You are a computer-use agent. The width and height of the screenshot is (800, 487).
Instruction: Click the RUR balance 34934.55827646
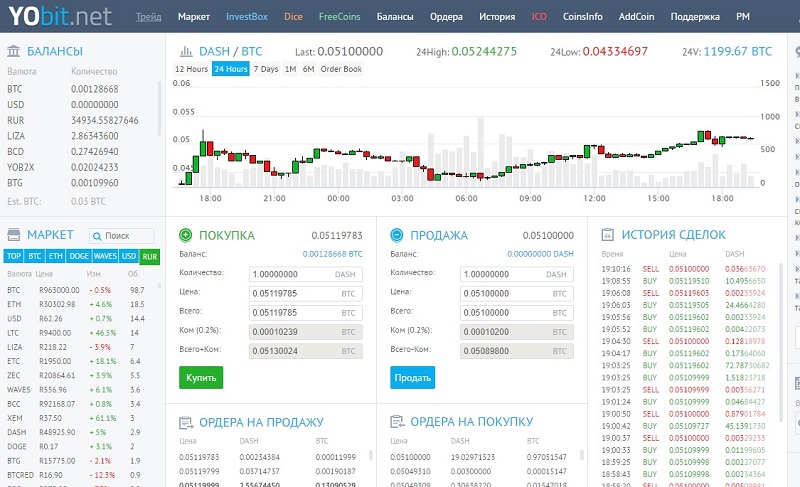[x=105, y=120]
